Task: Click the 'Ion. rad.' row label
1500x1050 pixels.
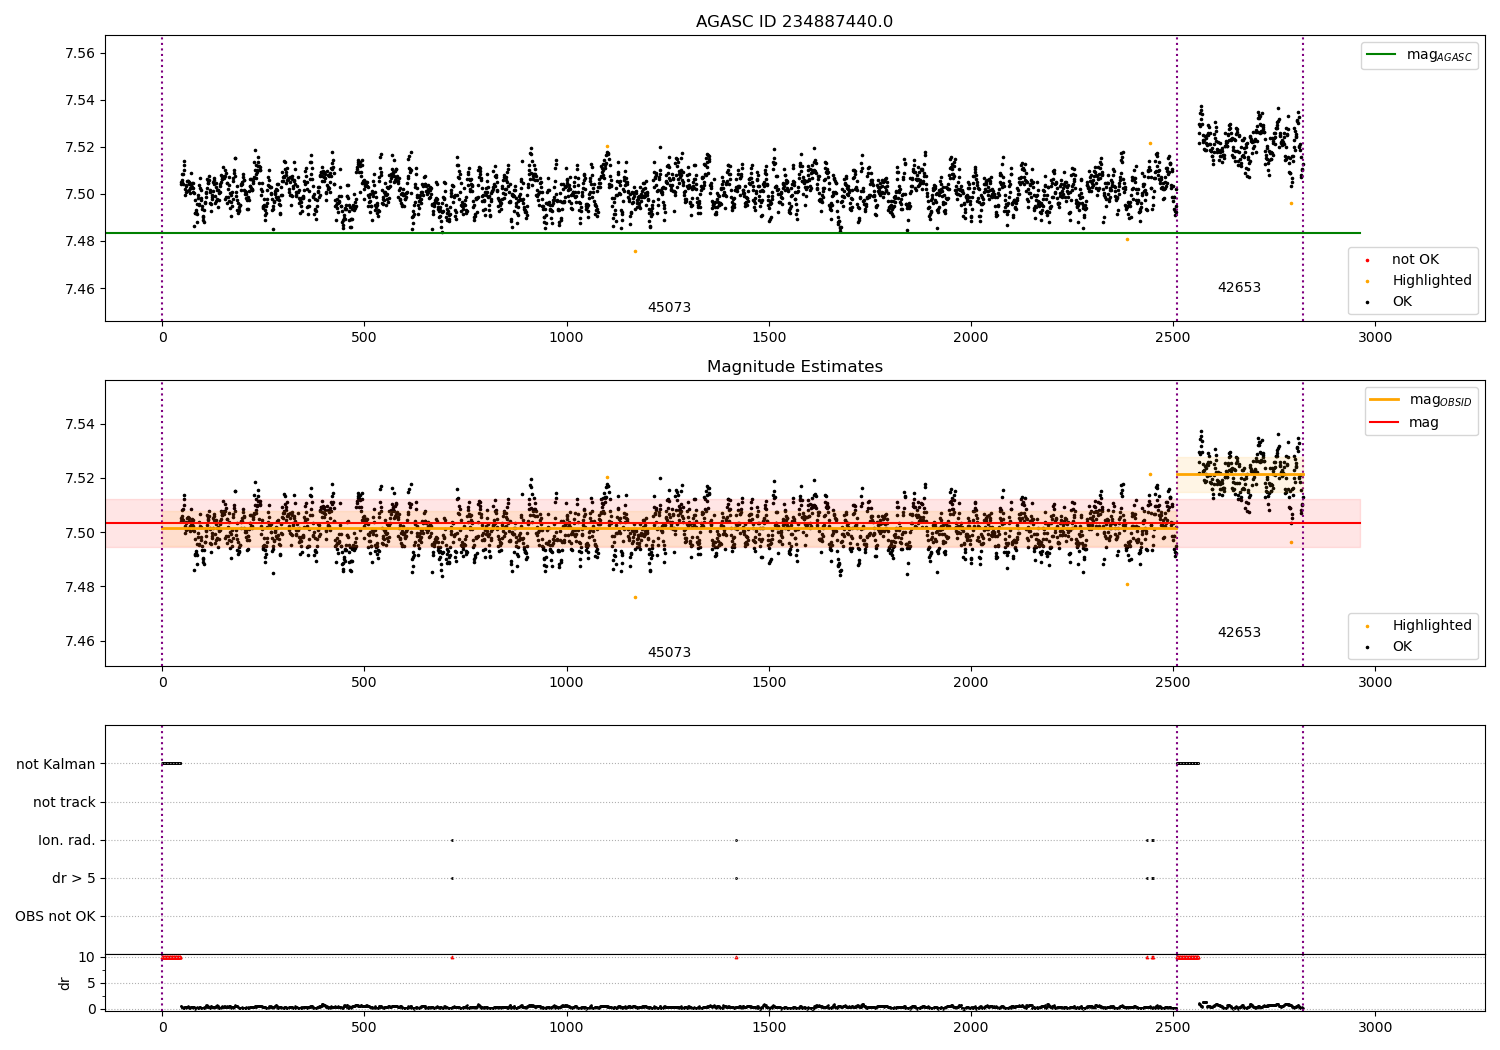Action: (67, 841)
